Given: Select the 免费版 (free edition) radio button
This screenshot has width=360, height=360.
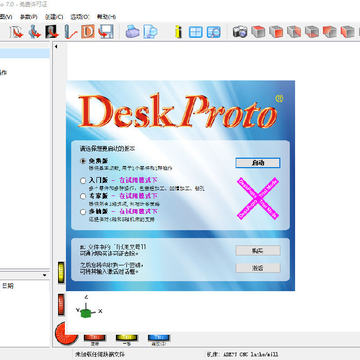Looking at the screenshot, I should tap(83, 161).
